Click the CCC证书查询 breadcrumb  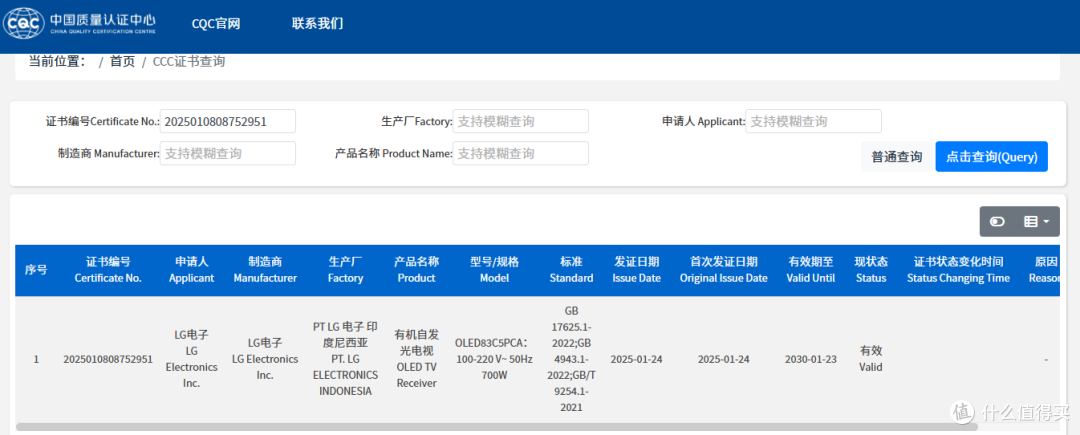[189, 61]
